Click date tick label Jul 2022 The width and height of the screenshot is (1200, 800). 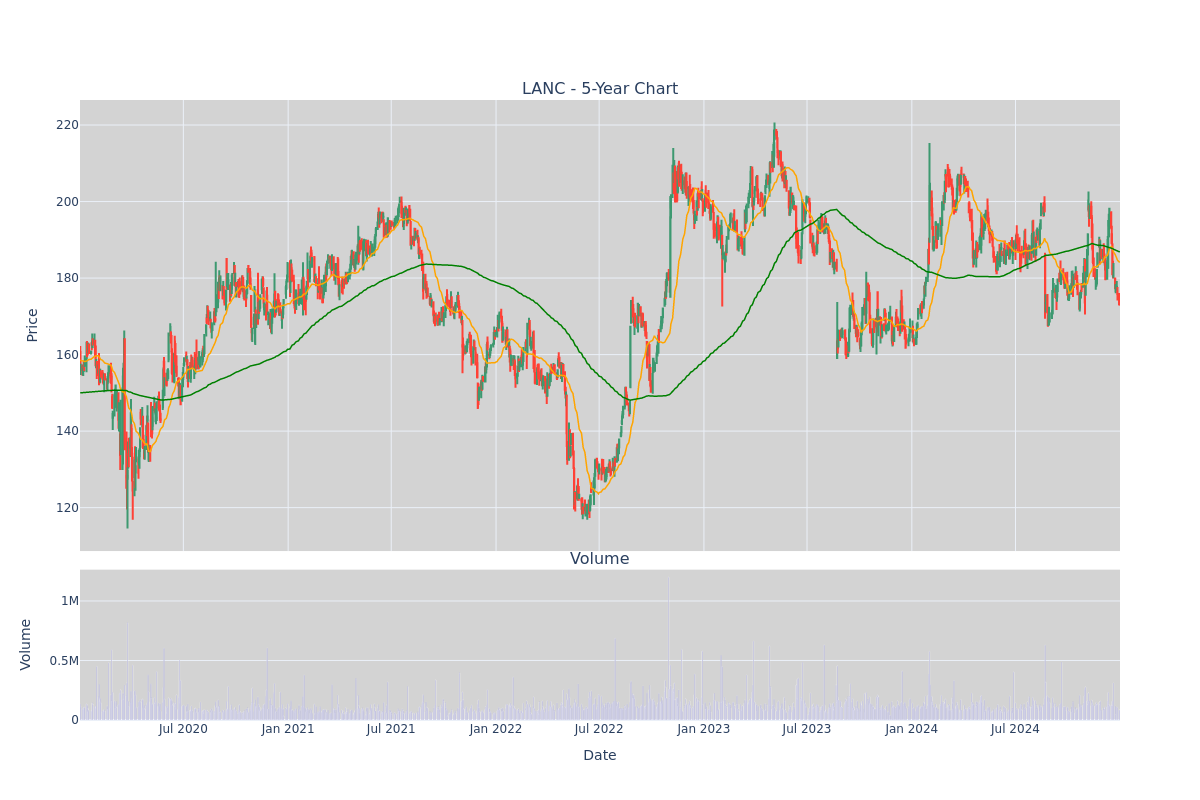tap(599, 729)
